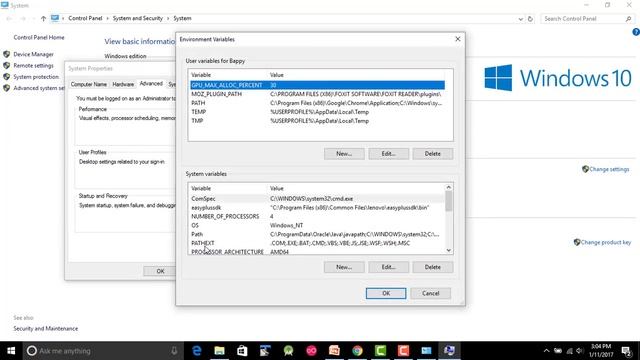The height and width of the screenshot is (360, 640).
Task: Click the system variables scrollbar down arrow
Action: pyautogui.click(x=449, y=251)
